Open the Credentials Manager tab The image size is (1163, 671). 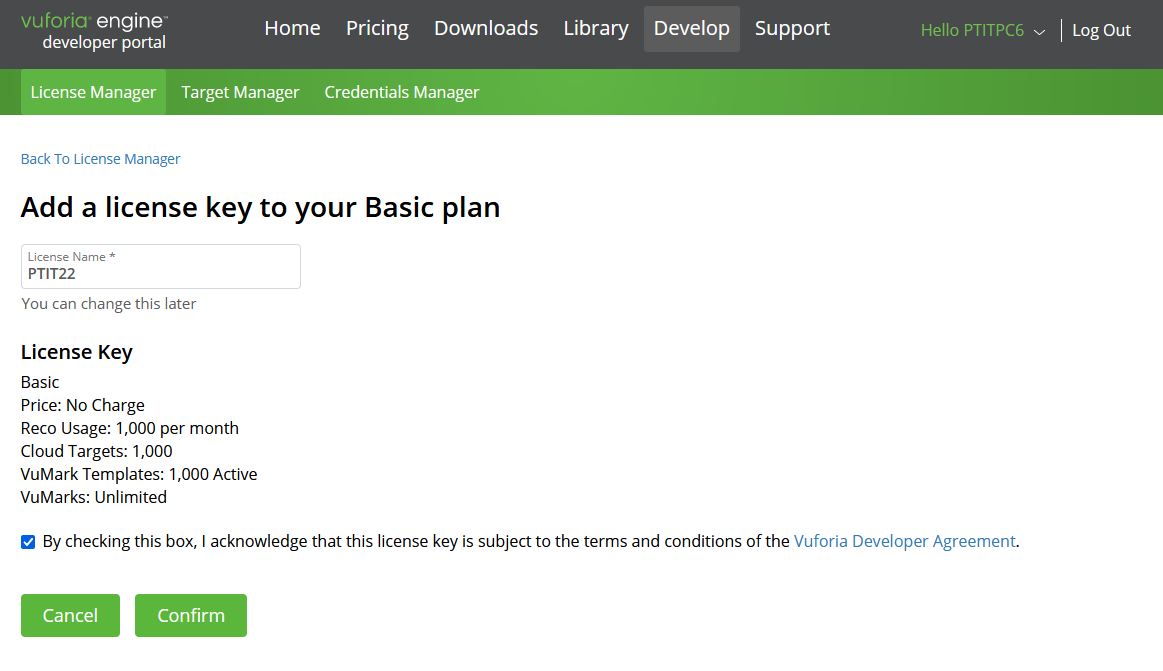[402, 92]
